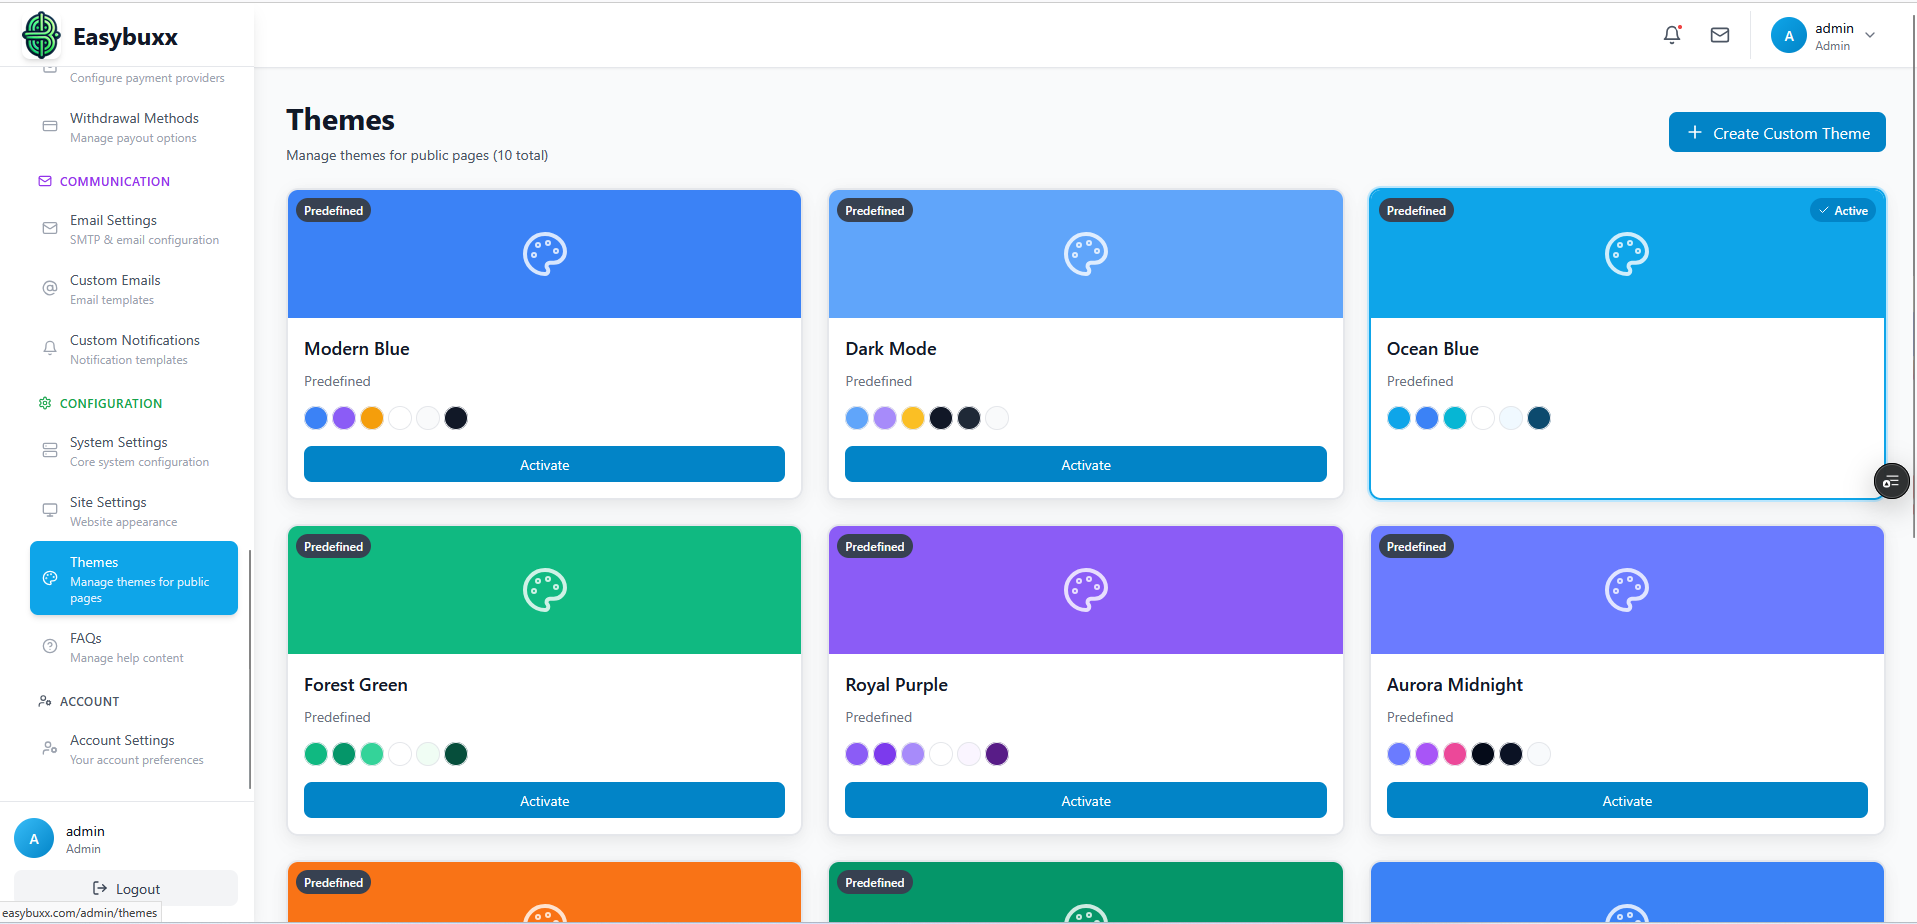
Task: Click Create Custom Theme button
Action: pos(1776,133)
